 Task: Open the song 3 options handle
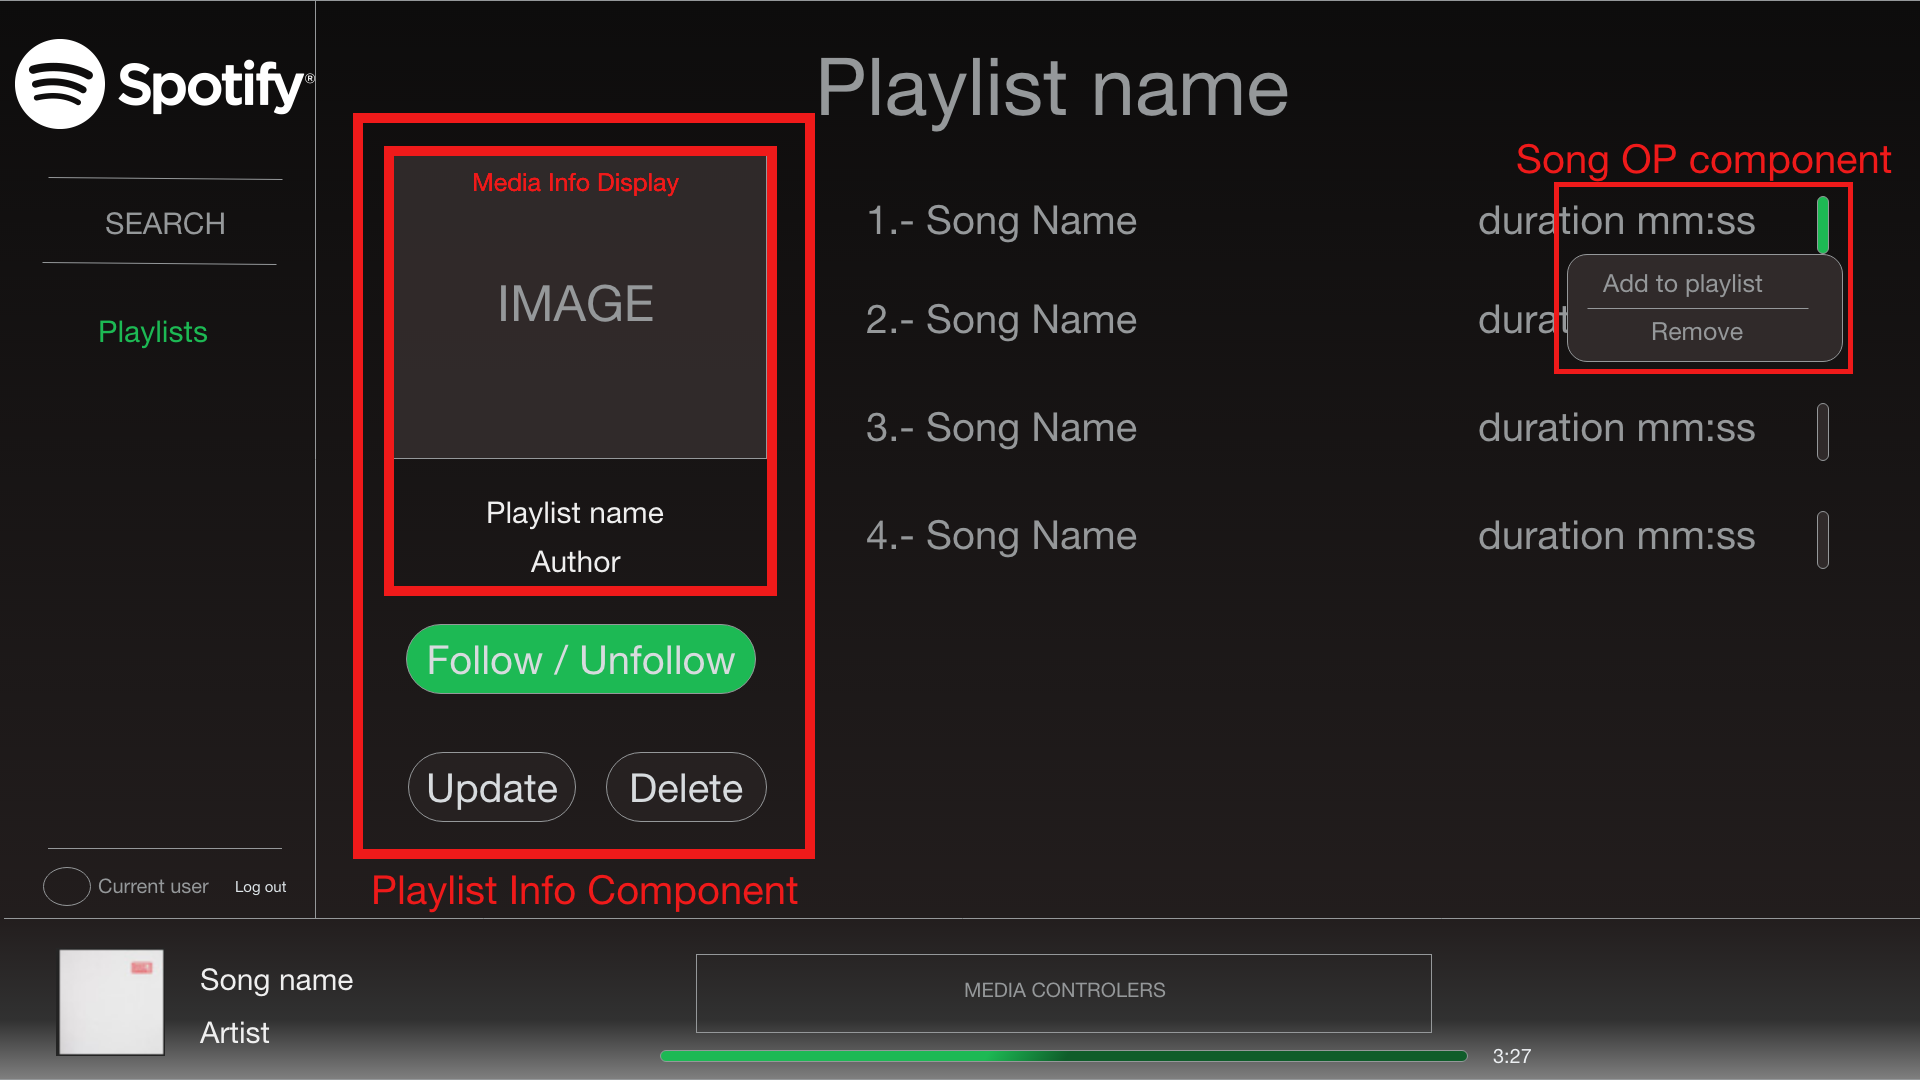(1822, 431)
